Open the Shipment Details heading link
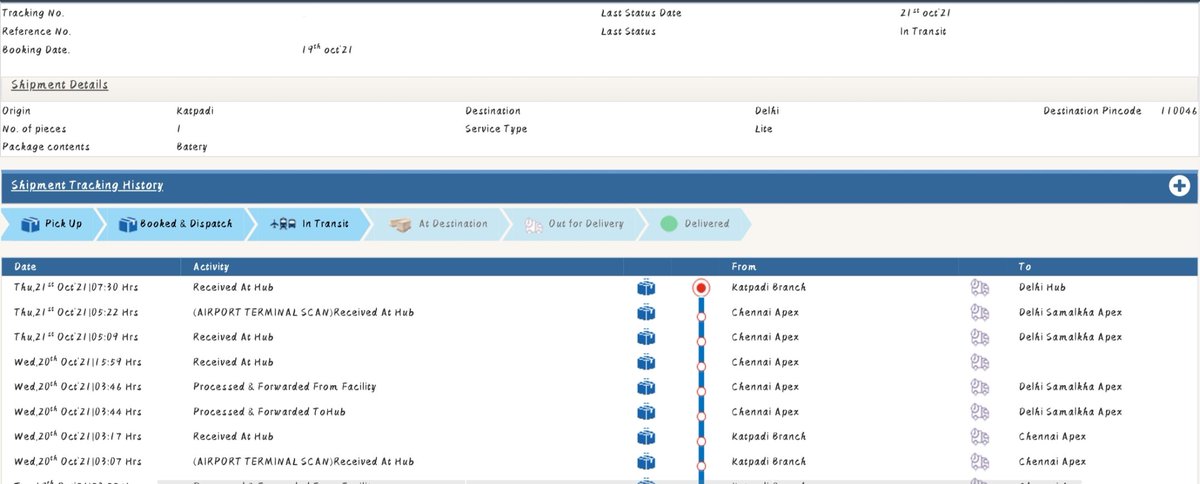This screenshot has width=1200, height=484. coord(60,85)
